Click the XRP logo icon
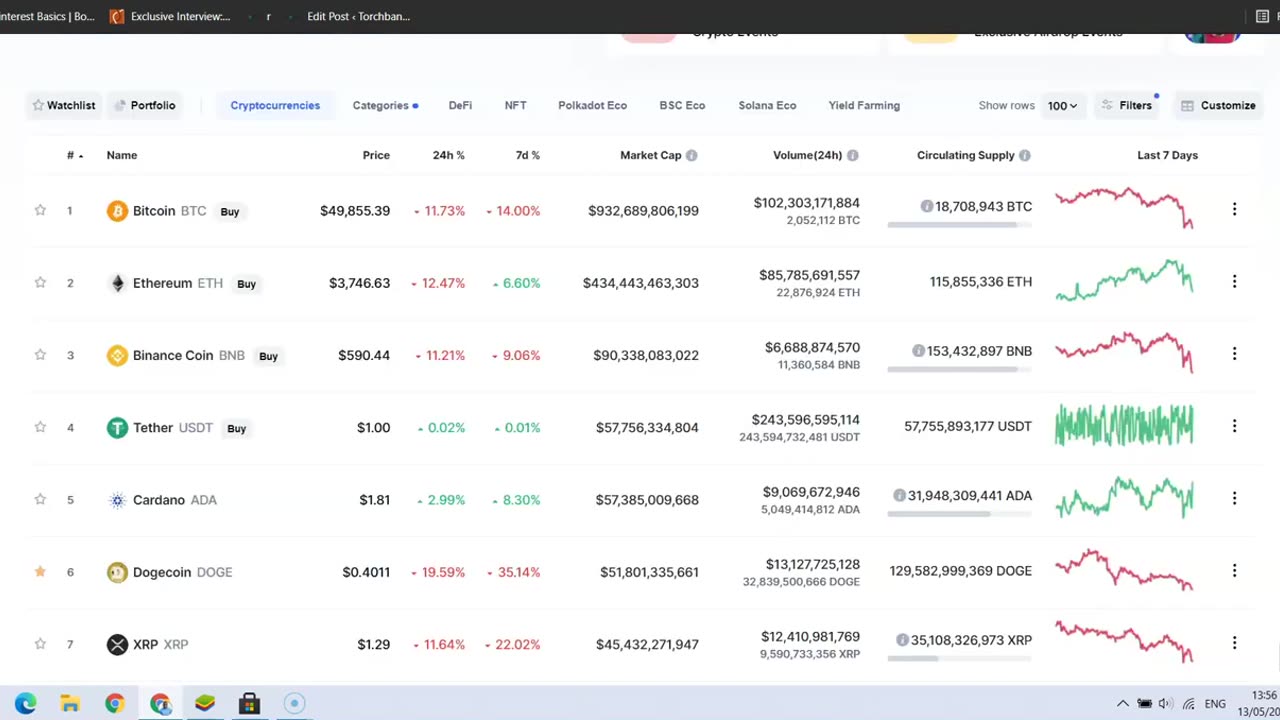This screenshot has width=1280, height=720. coord(117,644)
